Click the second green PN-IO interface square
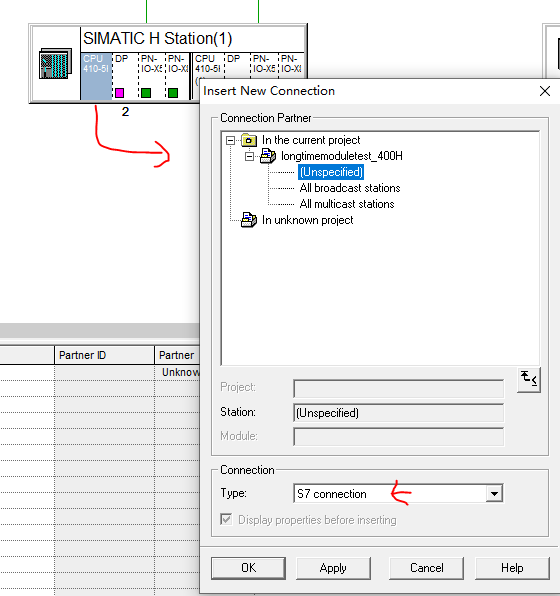Screen dimensions: 560x596 [173, 93]
